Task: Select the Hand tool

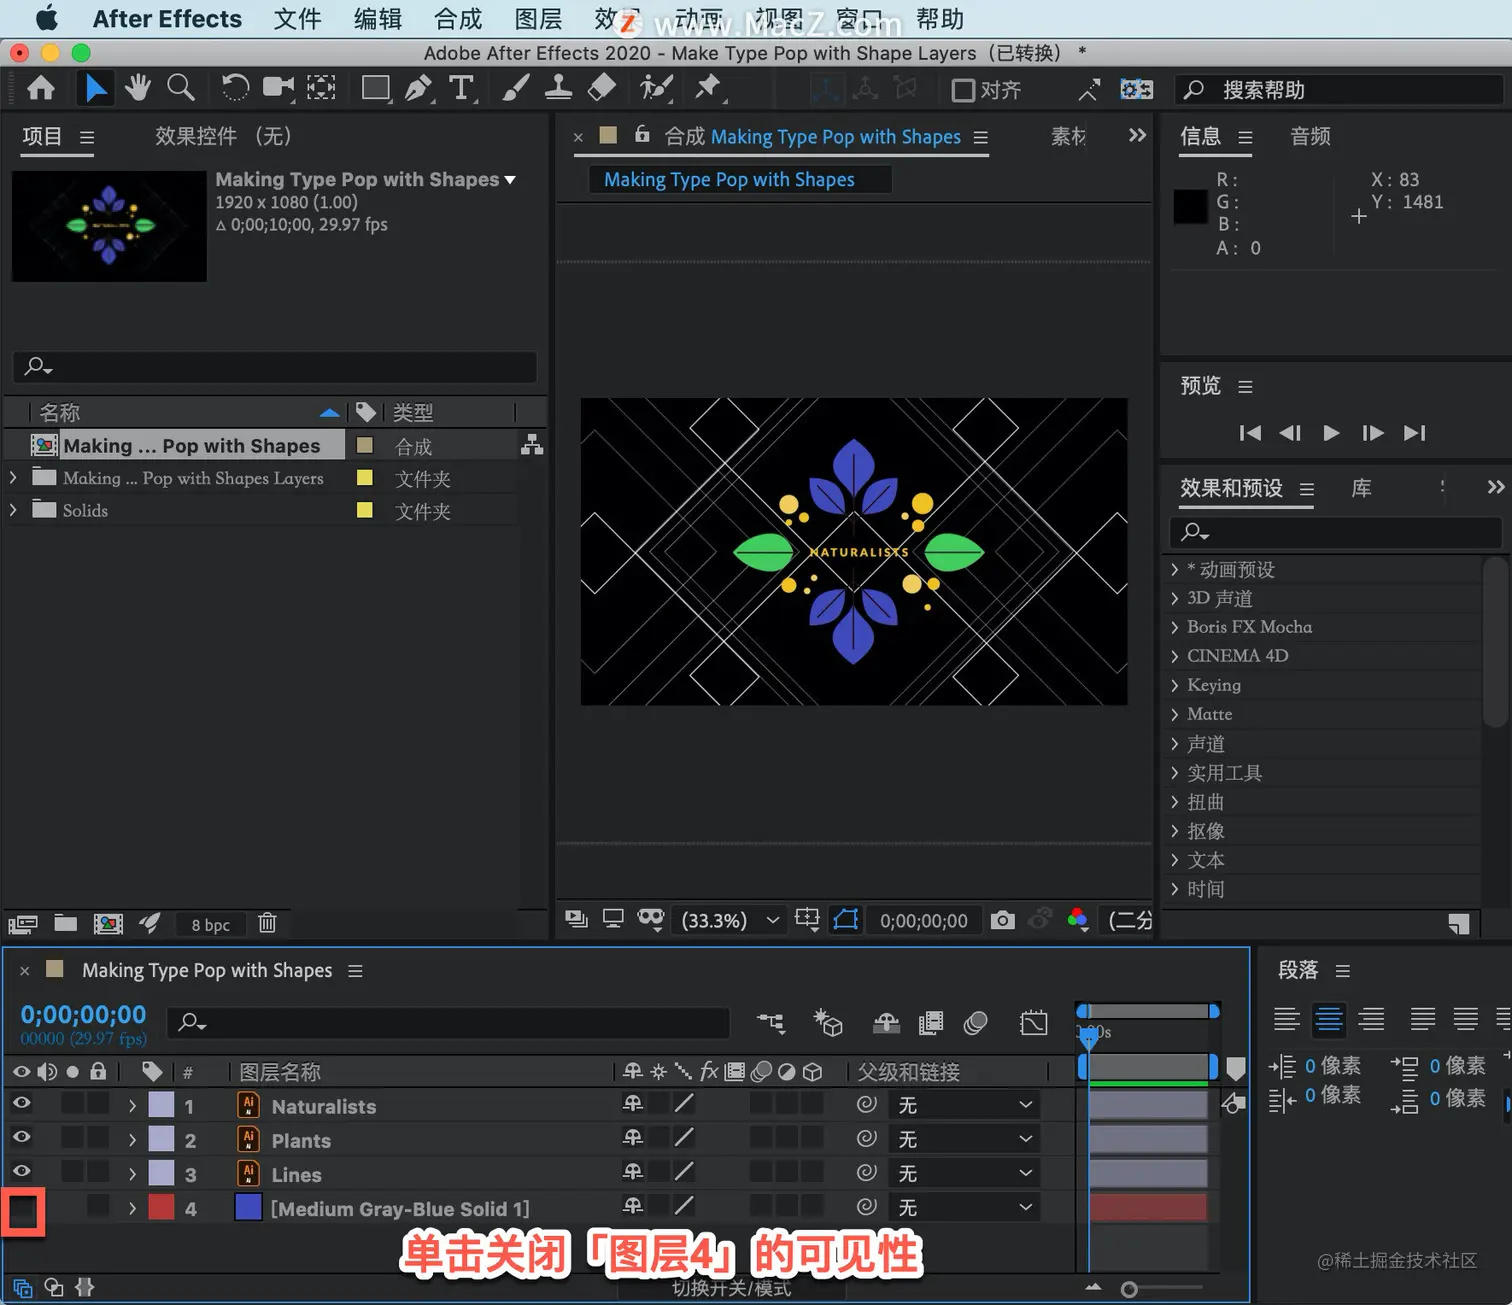Action: click(138, 89)
